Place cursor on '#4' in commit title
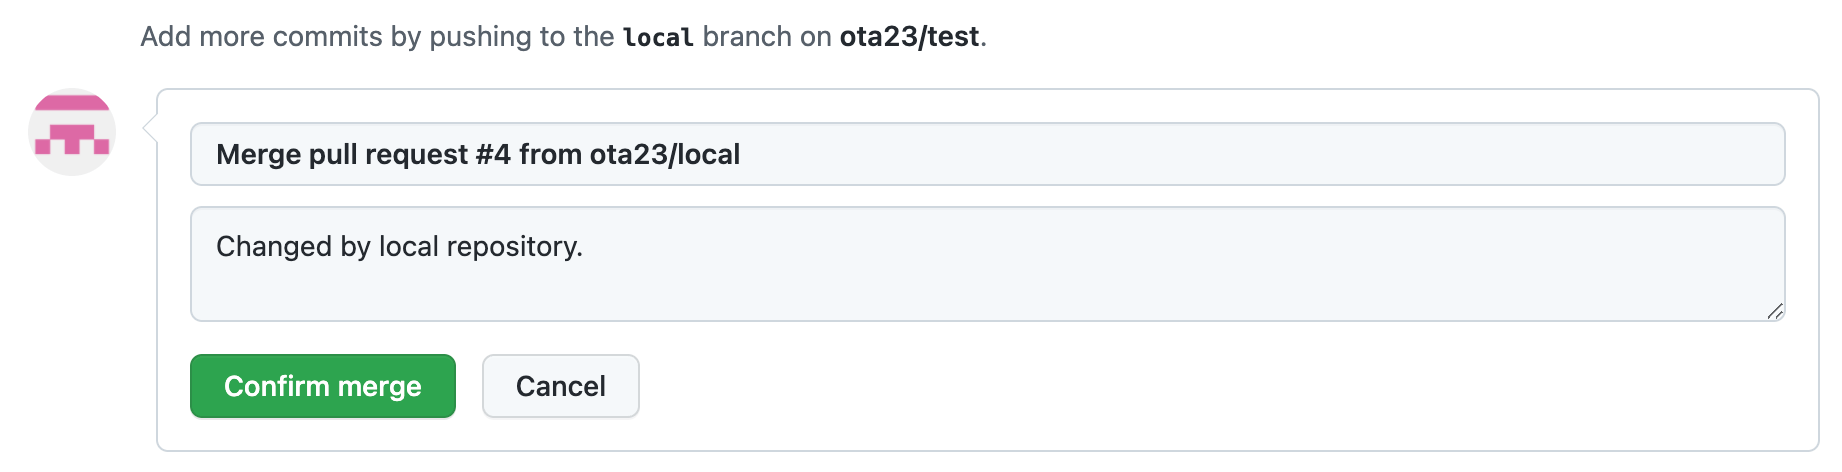This screenshot has width=1842, height=472. [493, 155]
